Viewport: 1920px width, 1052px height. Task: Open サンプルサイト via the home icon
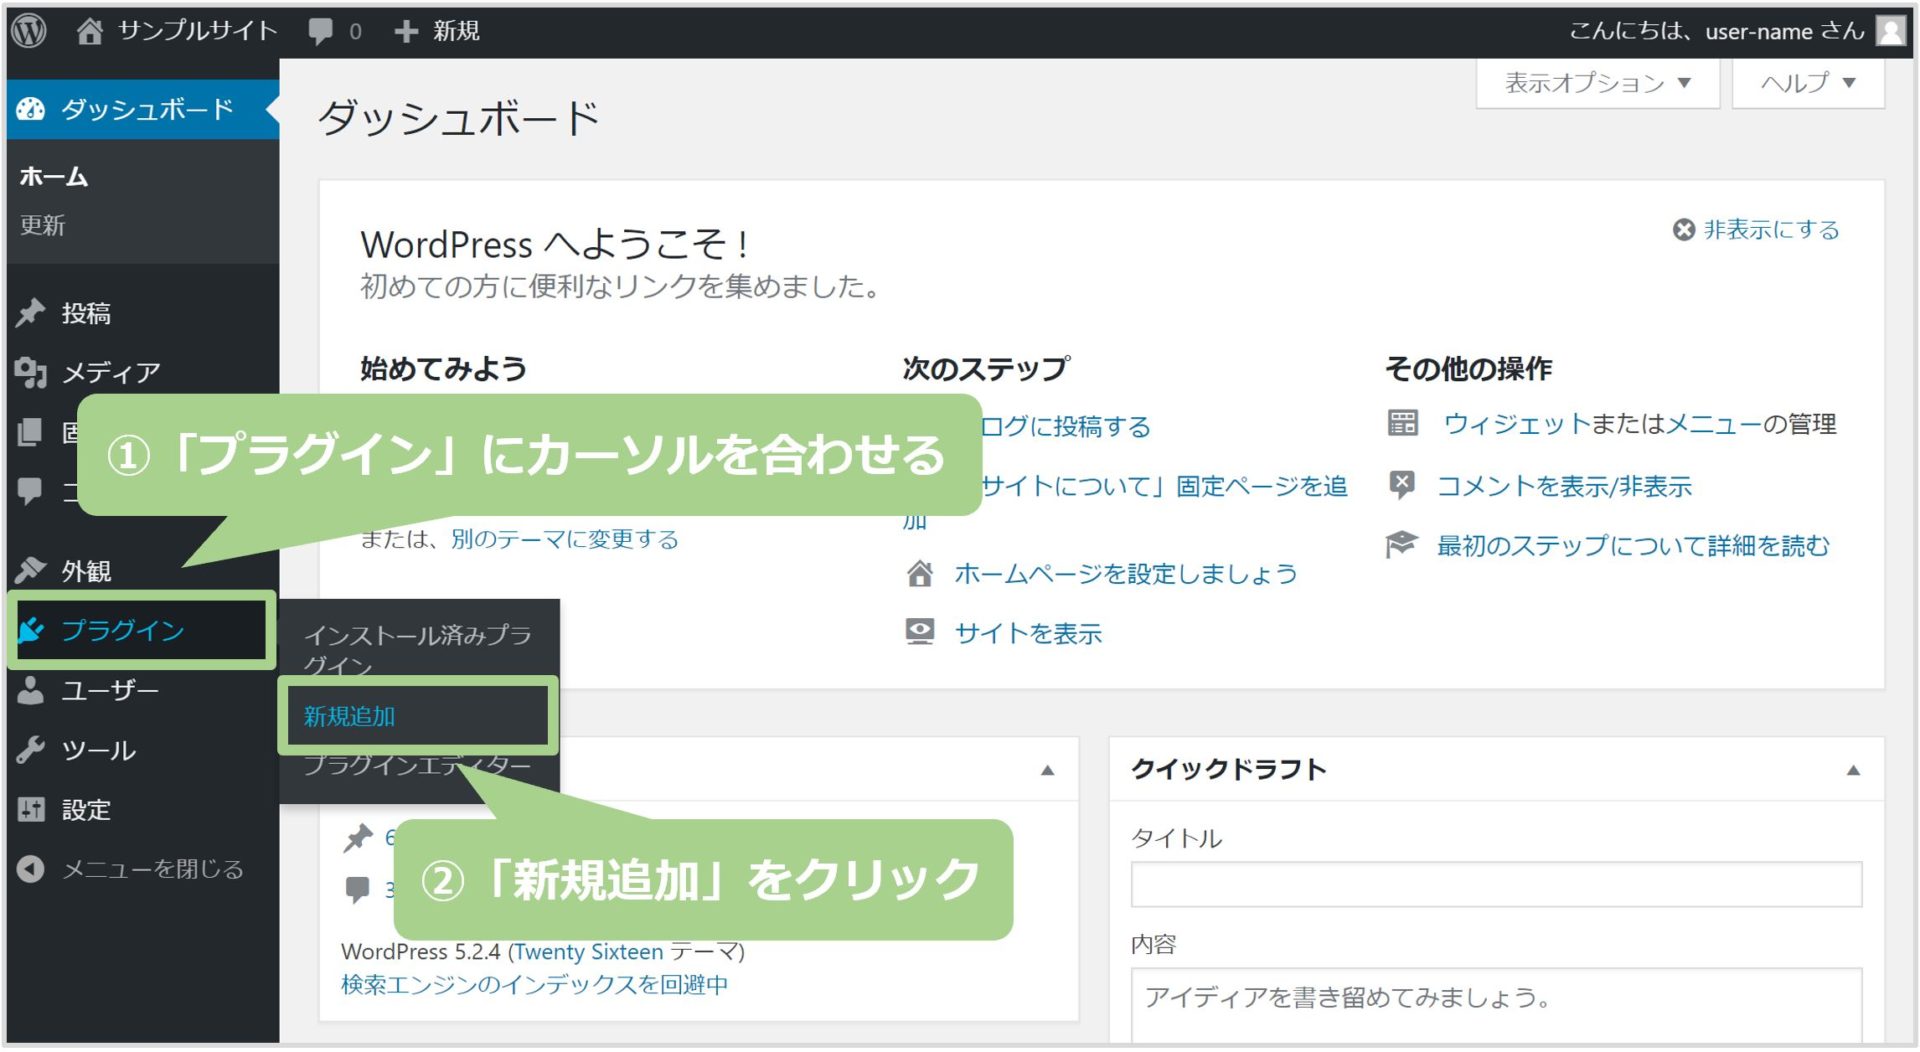(x=90, y=30)
